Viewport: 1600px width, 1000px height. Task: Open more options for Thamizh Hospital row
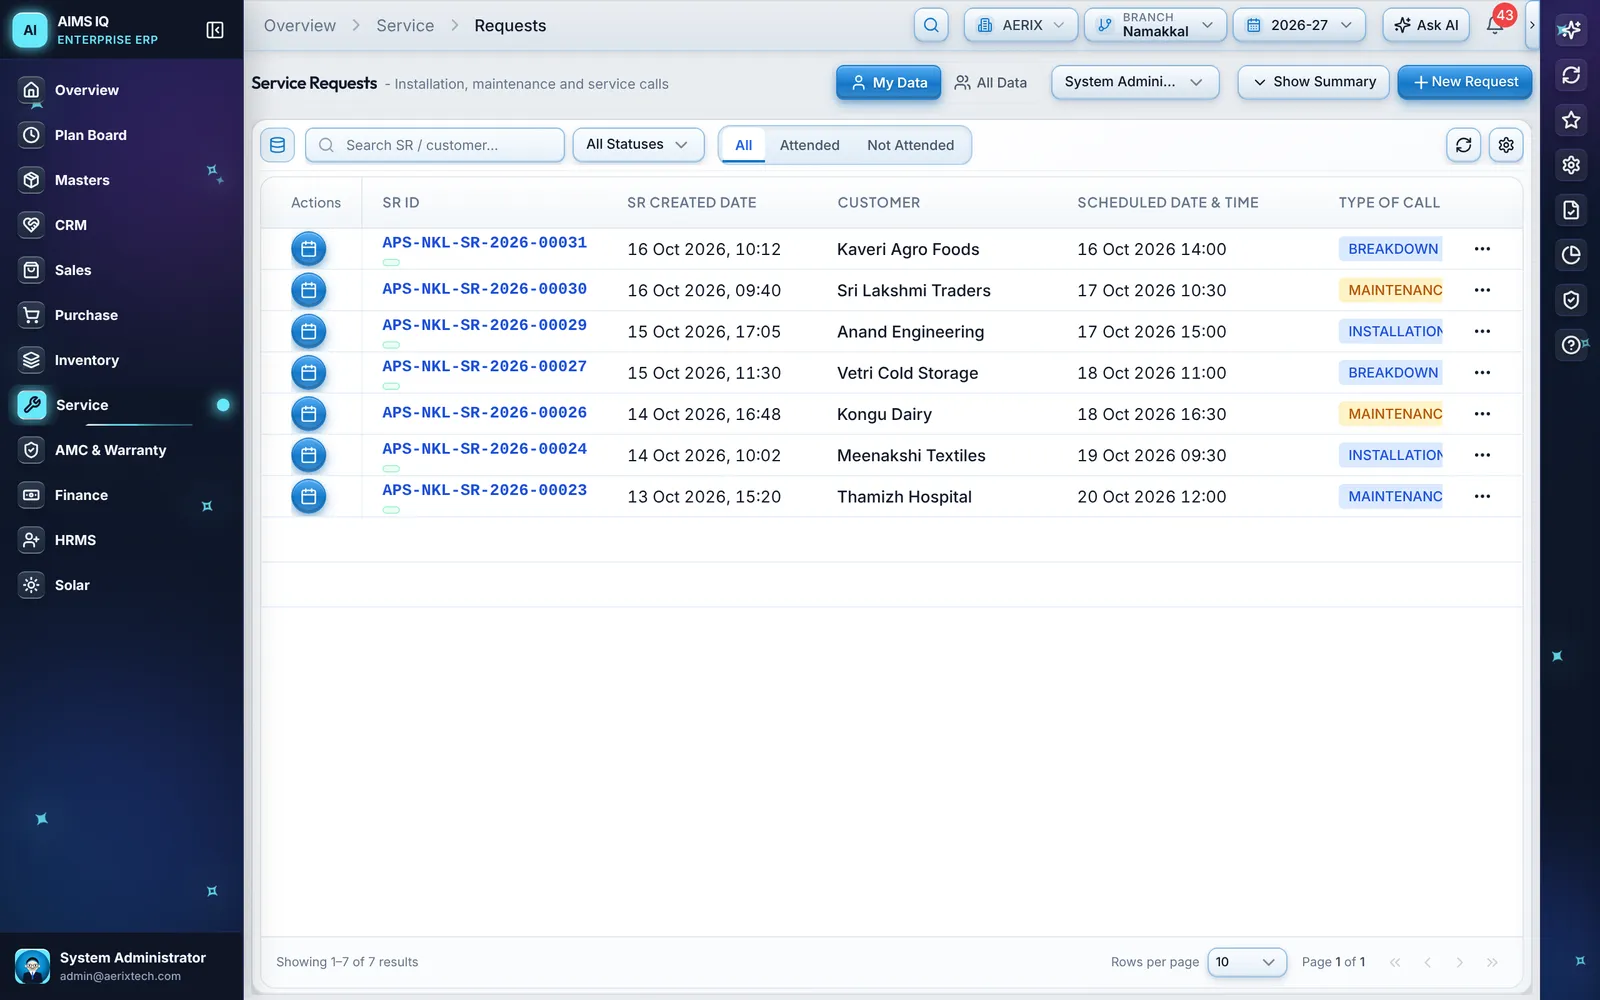click(1482, 496)
